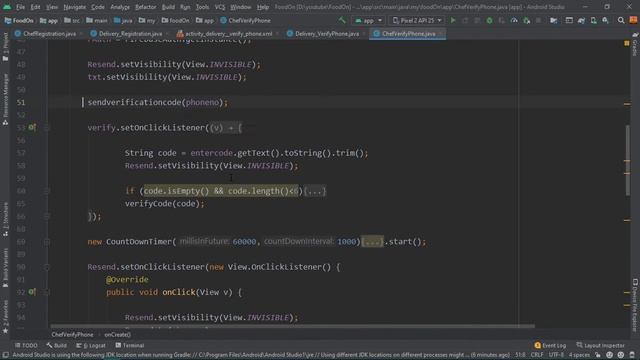Click the horizontal editor scrollbar

coord(292,326)
